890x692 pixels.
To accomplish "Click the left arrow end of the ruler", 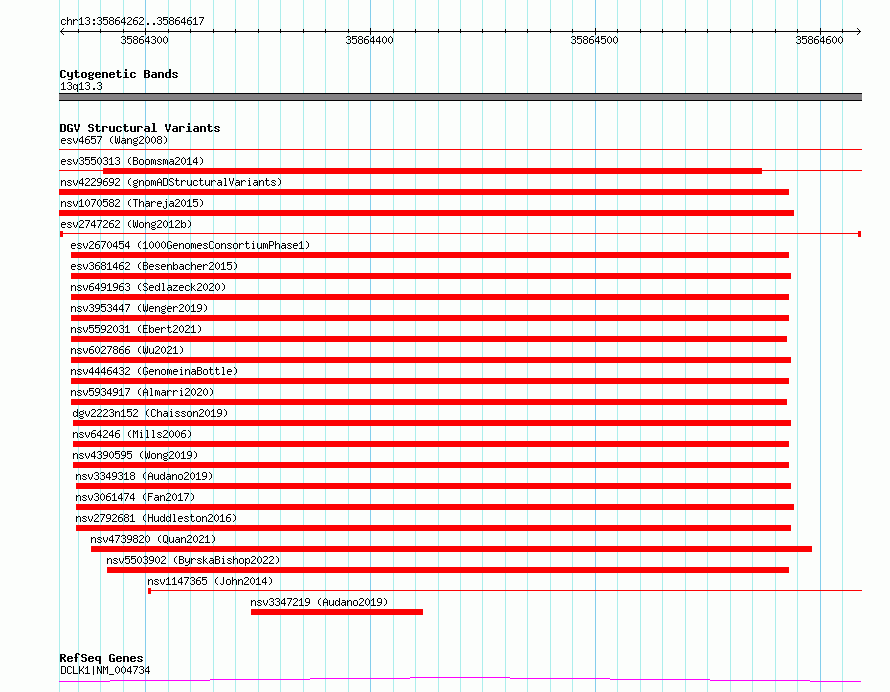I will tap(62, 31).
